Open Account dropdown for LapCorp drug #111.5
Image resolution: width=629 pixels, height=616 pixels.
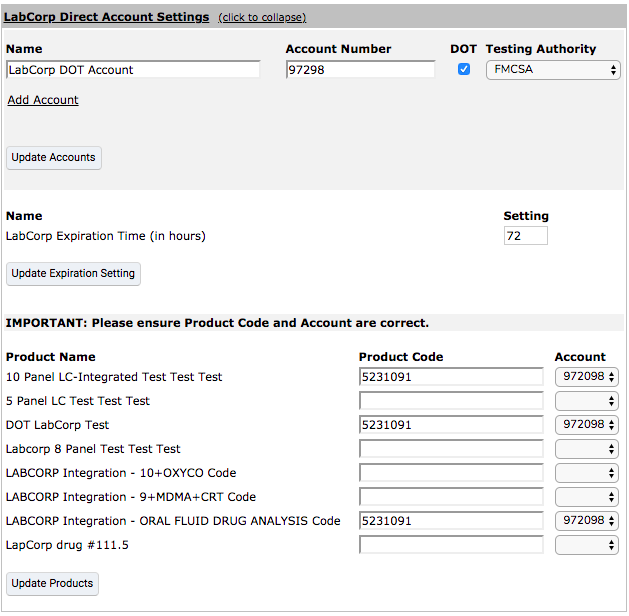pos(586,545)
